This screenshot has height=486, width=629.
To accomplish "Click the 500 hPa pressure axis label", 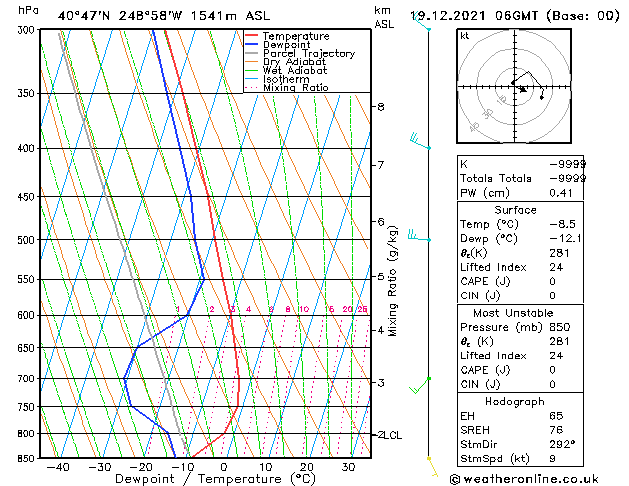I will 26,240.
